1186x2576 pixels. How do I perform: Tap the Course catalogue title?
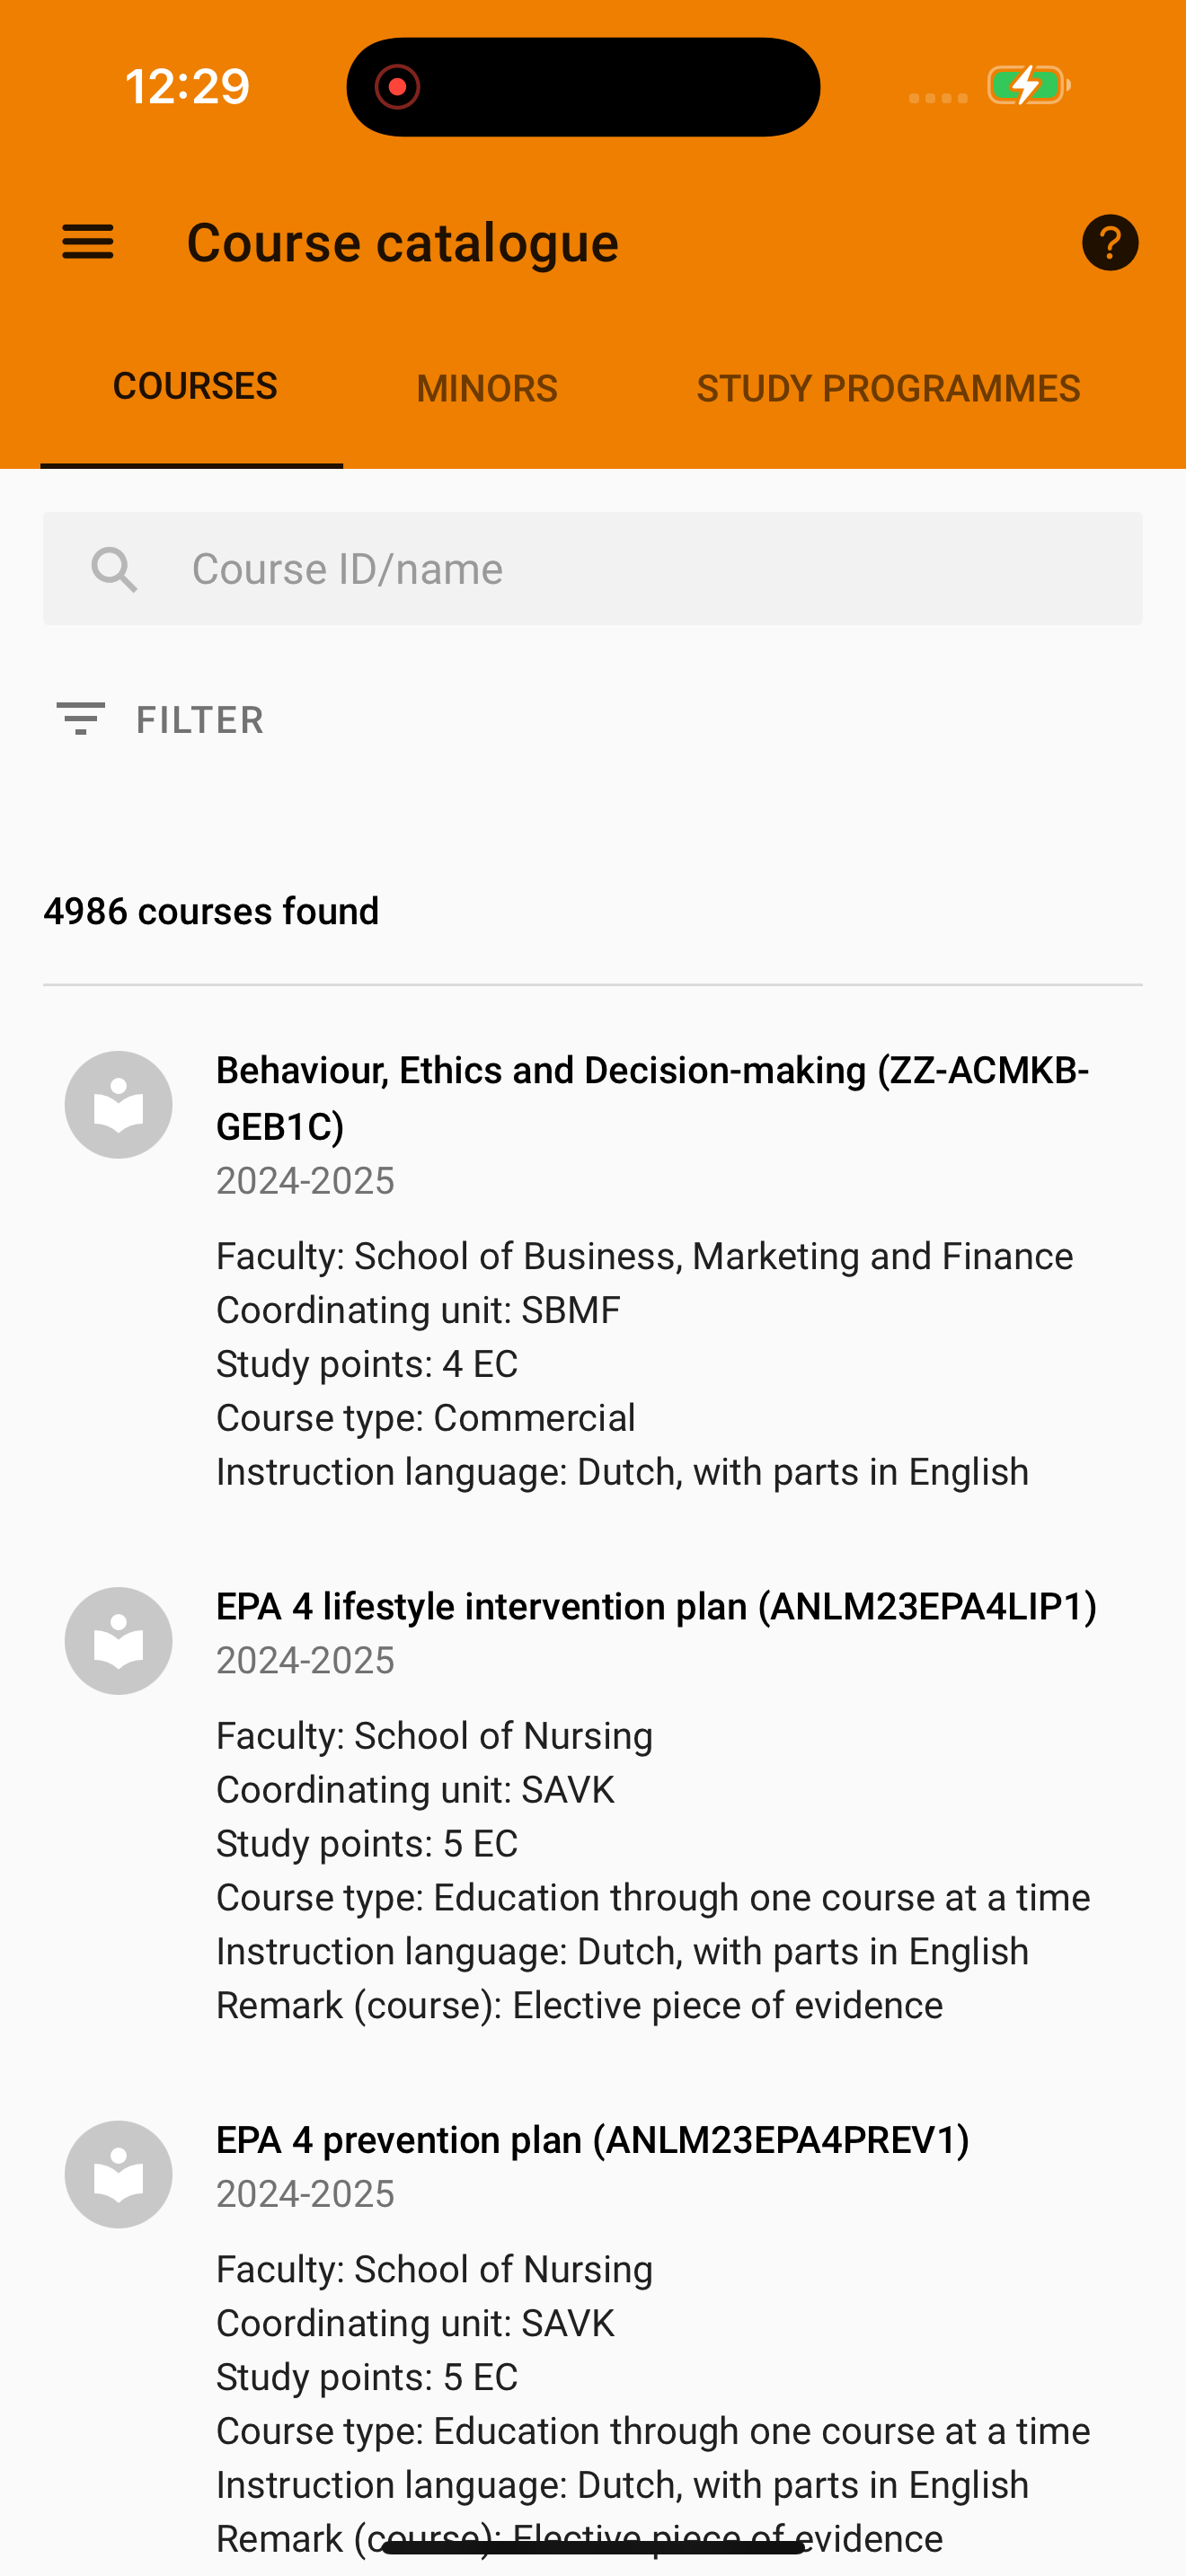[x=403, y=243]
